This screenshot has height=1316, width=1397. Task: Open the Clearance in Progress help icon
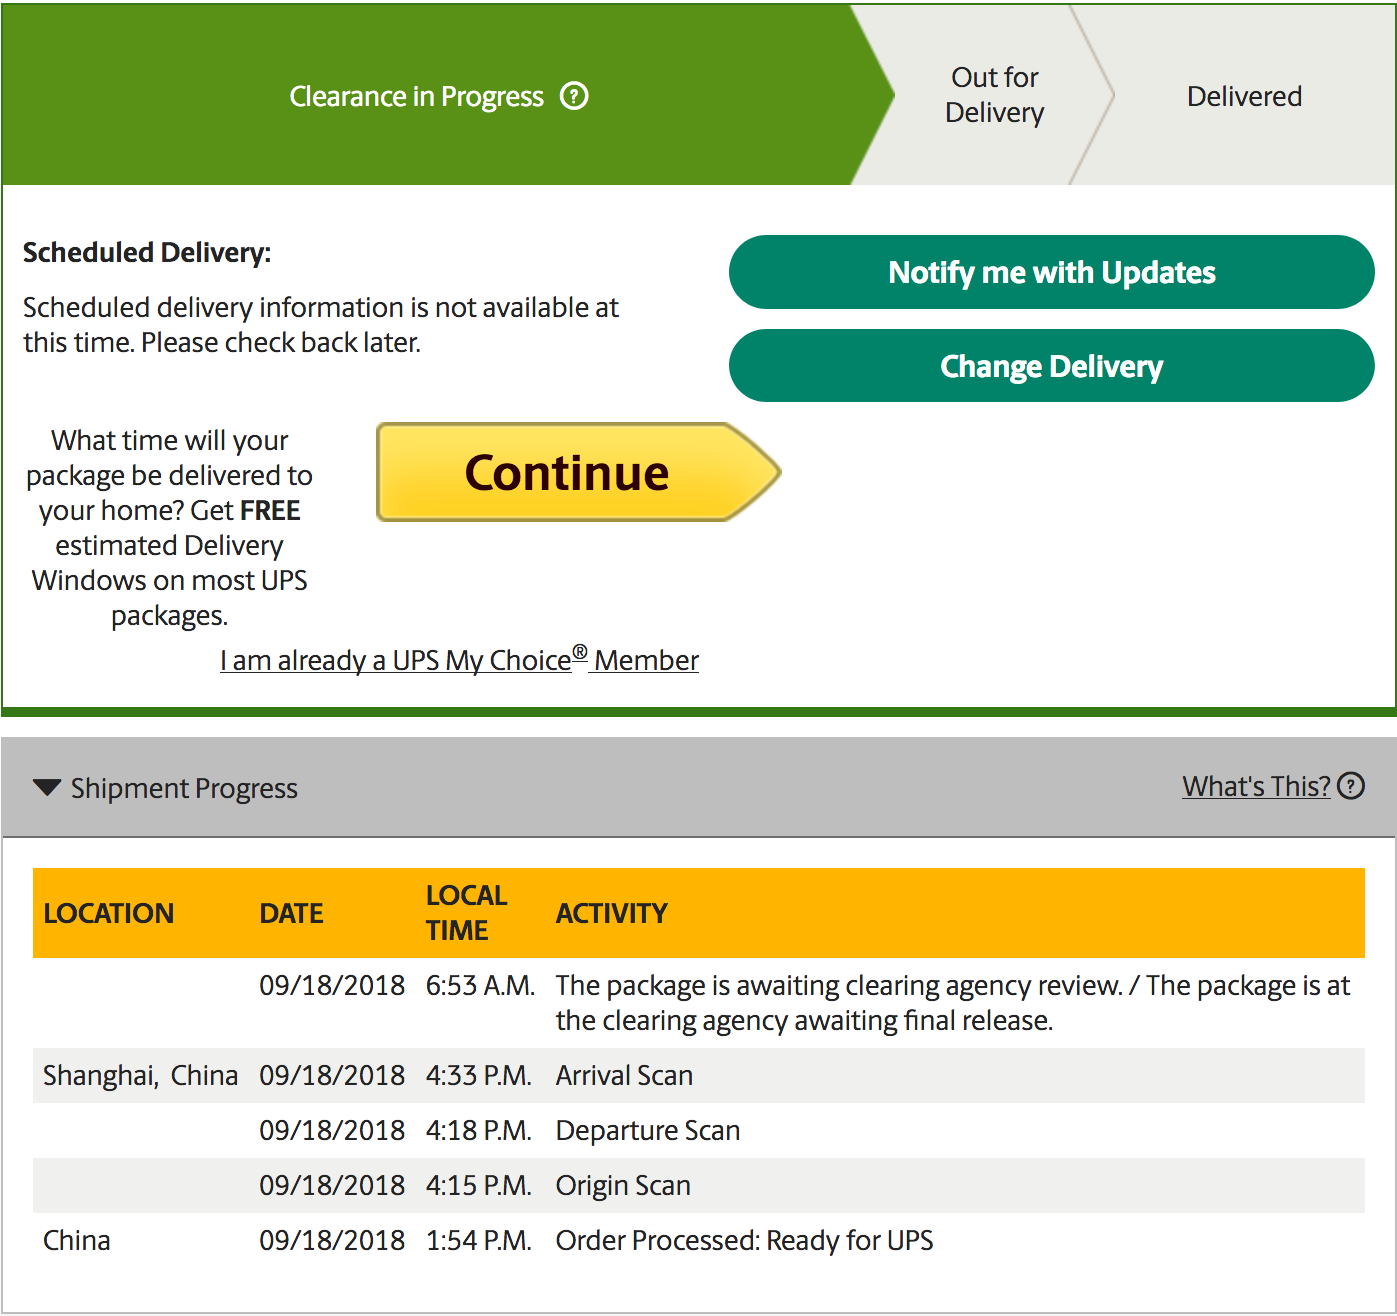coord(574,96)
